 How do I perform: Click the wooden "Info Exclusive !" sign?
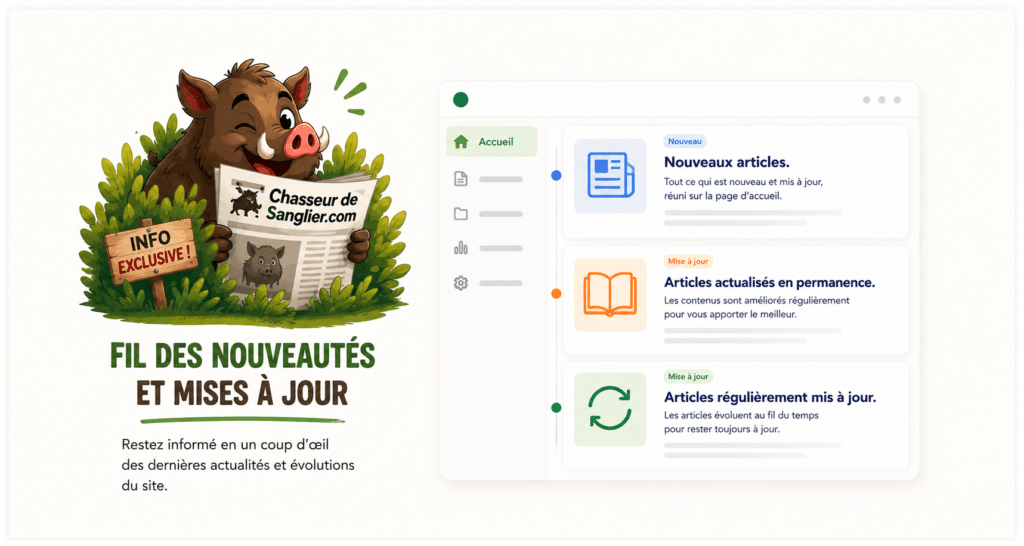coord(152,251)
